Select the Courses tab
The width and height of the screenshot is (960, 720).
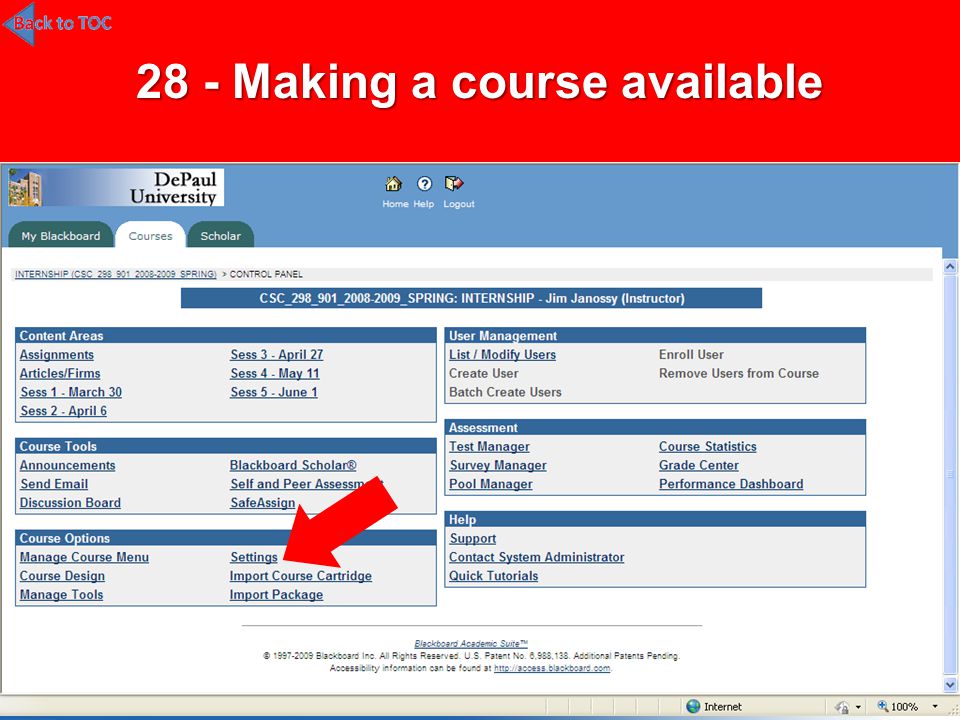(150, 236)
